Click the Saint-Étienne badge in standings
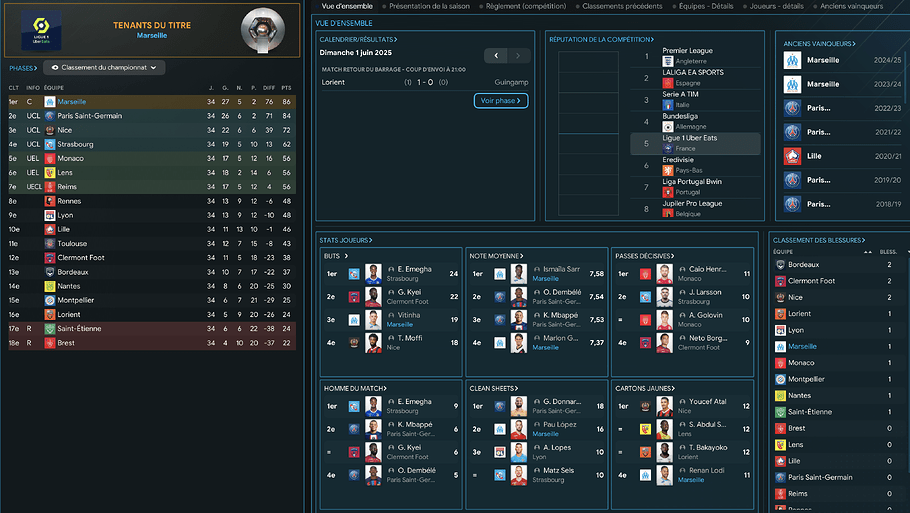Screen dimensions: 910x513 coord(50,328)
